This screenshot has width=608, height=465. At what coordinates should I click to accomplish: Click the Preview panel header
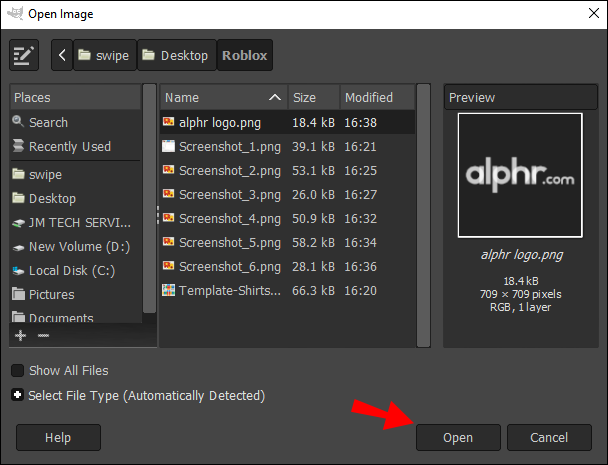pyautogui.click(x=520, y=97)
